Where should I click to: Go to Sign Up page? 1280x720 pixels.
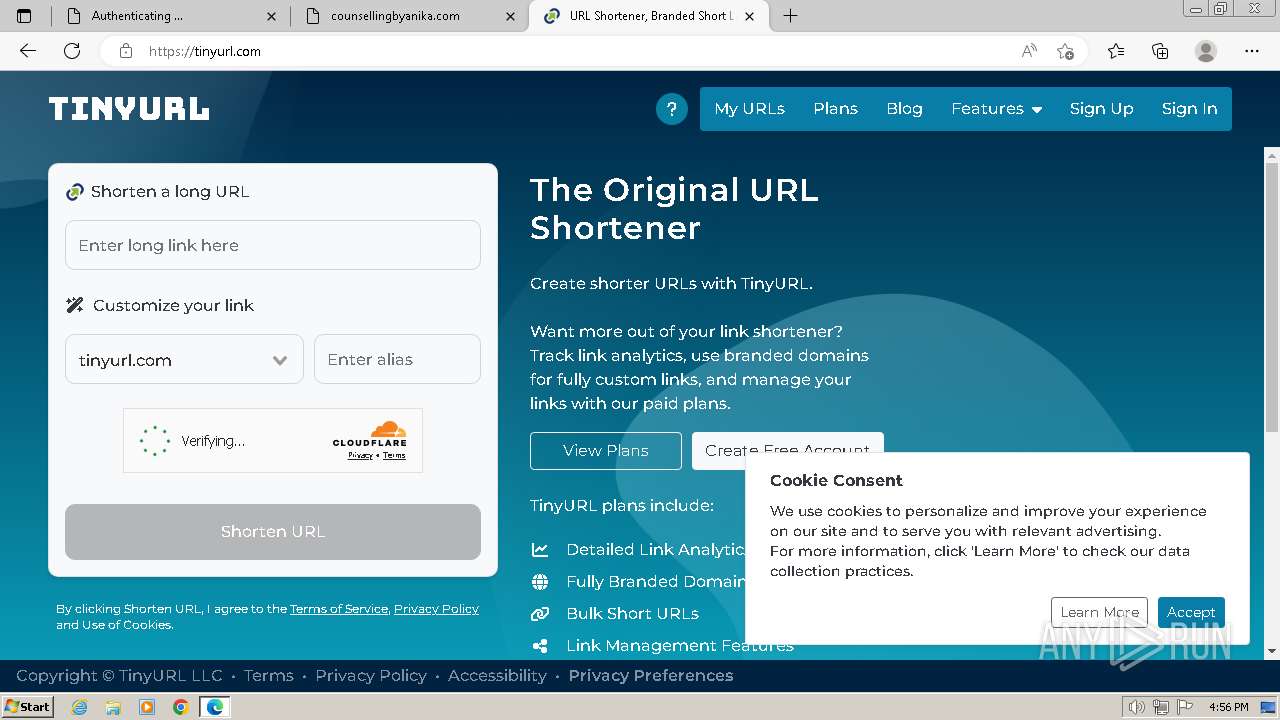pyautogui.click(x=1101, y=109)
